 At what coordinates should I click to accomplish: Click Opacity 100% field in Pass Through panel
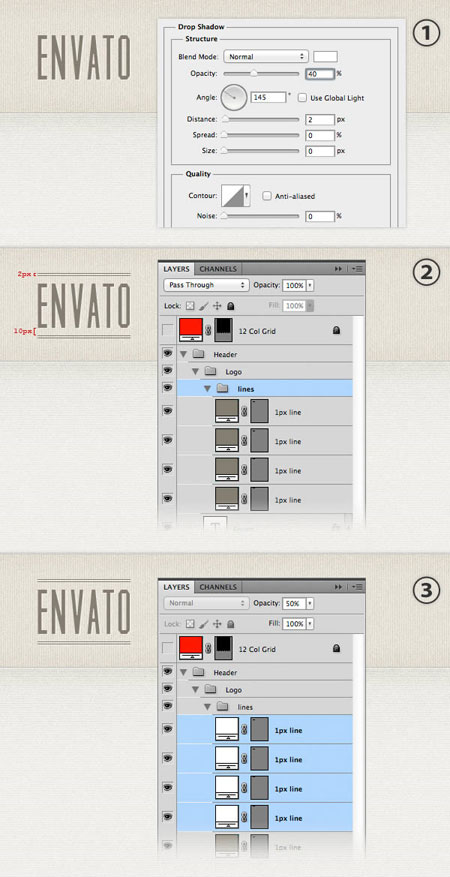pos(293,285)
